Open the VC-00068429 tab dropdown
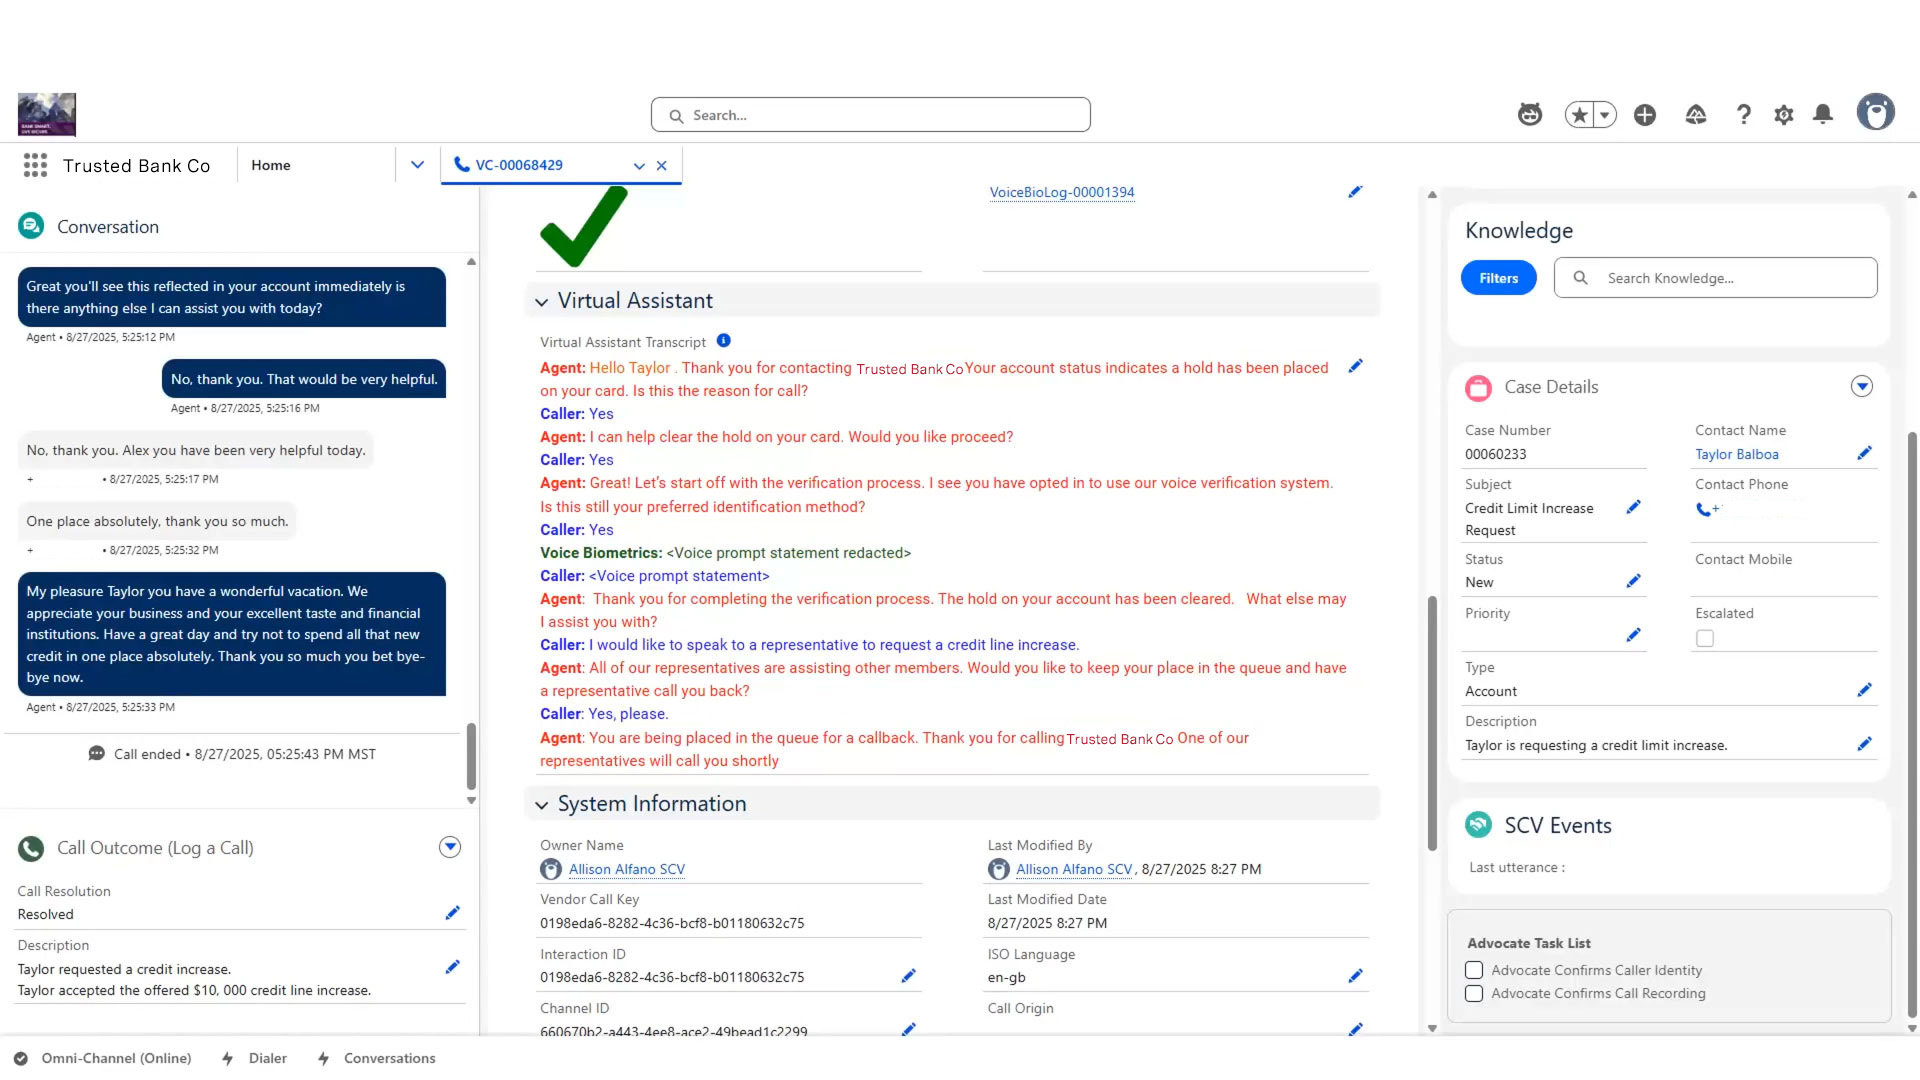The image size is (1920, 1080). pyautogui.click(x=638, y=165)
